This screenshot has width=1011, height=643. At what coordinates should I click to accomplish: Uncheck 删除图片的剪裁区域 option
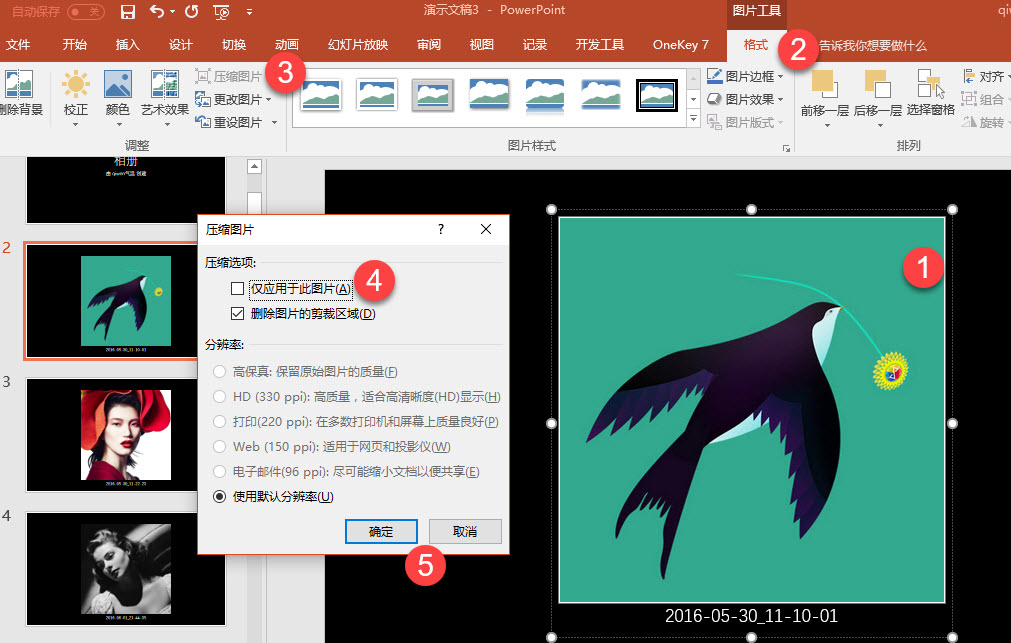click(x=236, y=312)
